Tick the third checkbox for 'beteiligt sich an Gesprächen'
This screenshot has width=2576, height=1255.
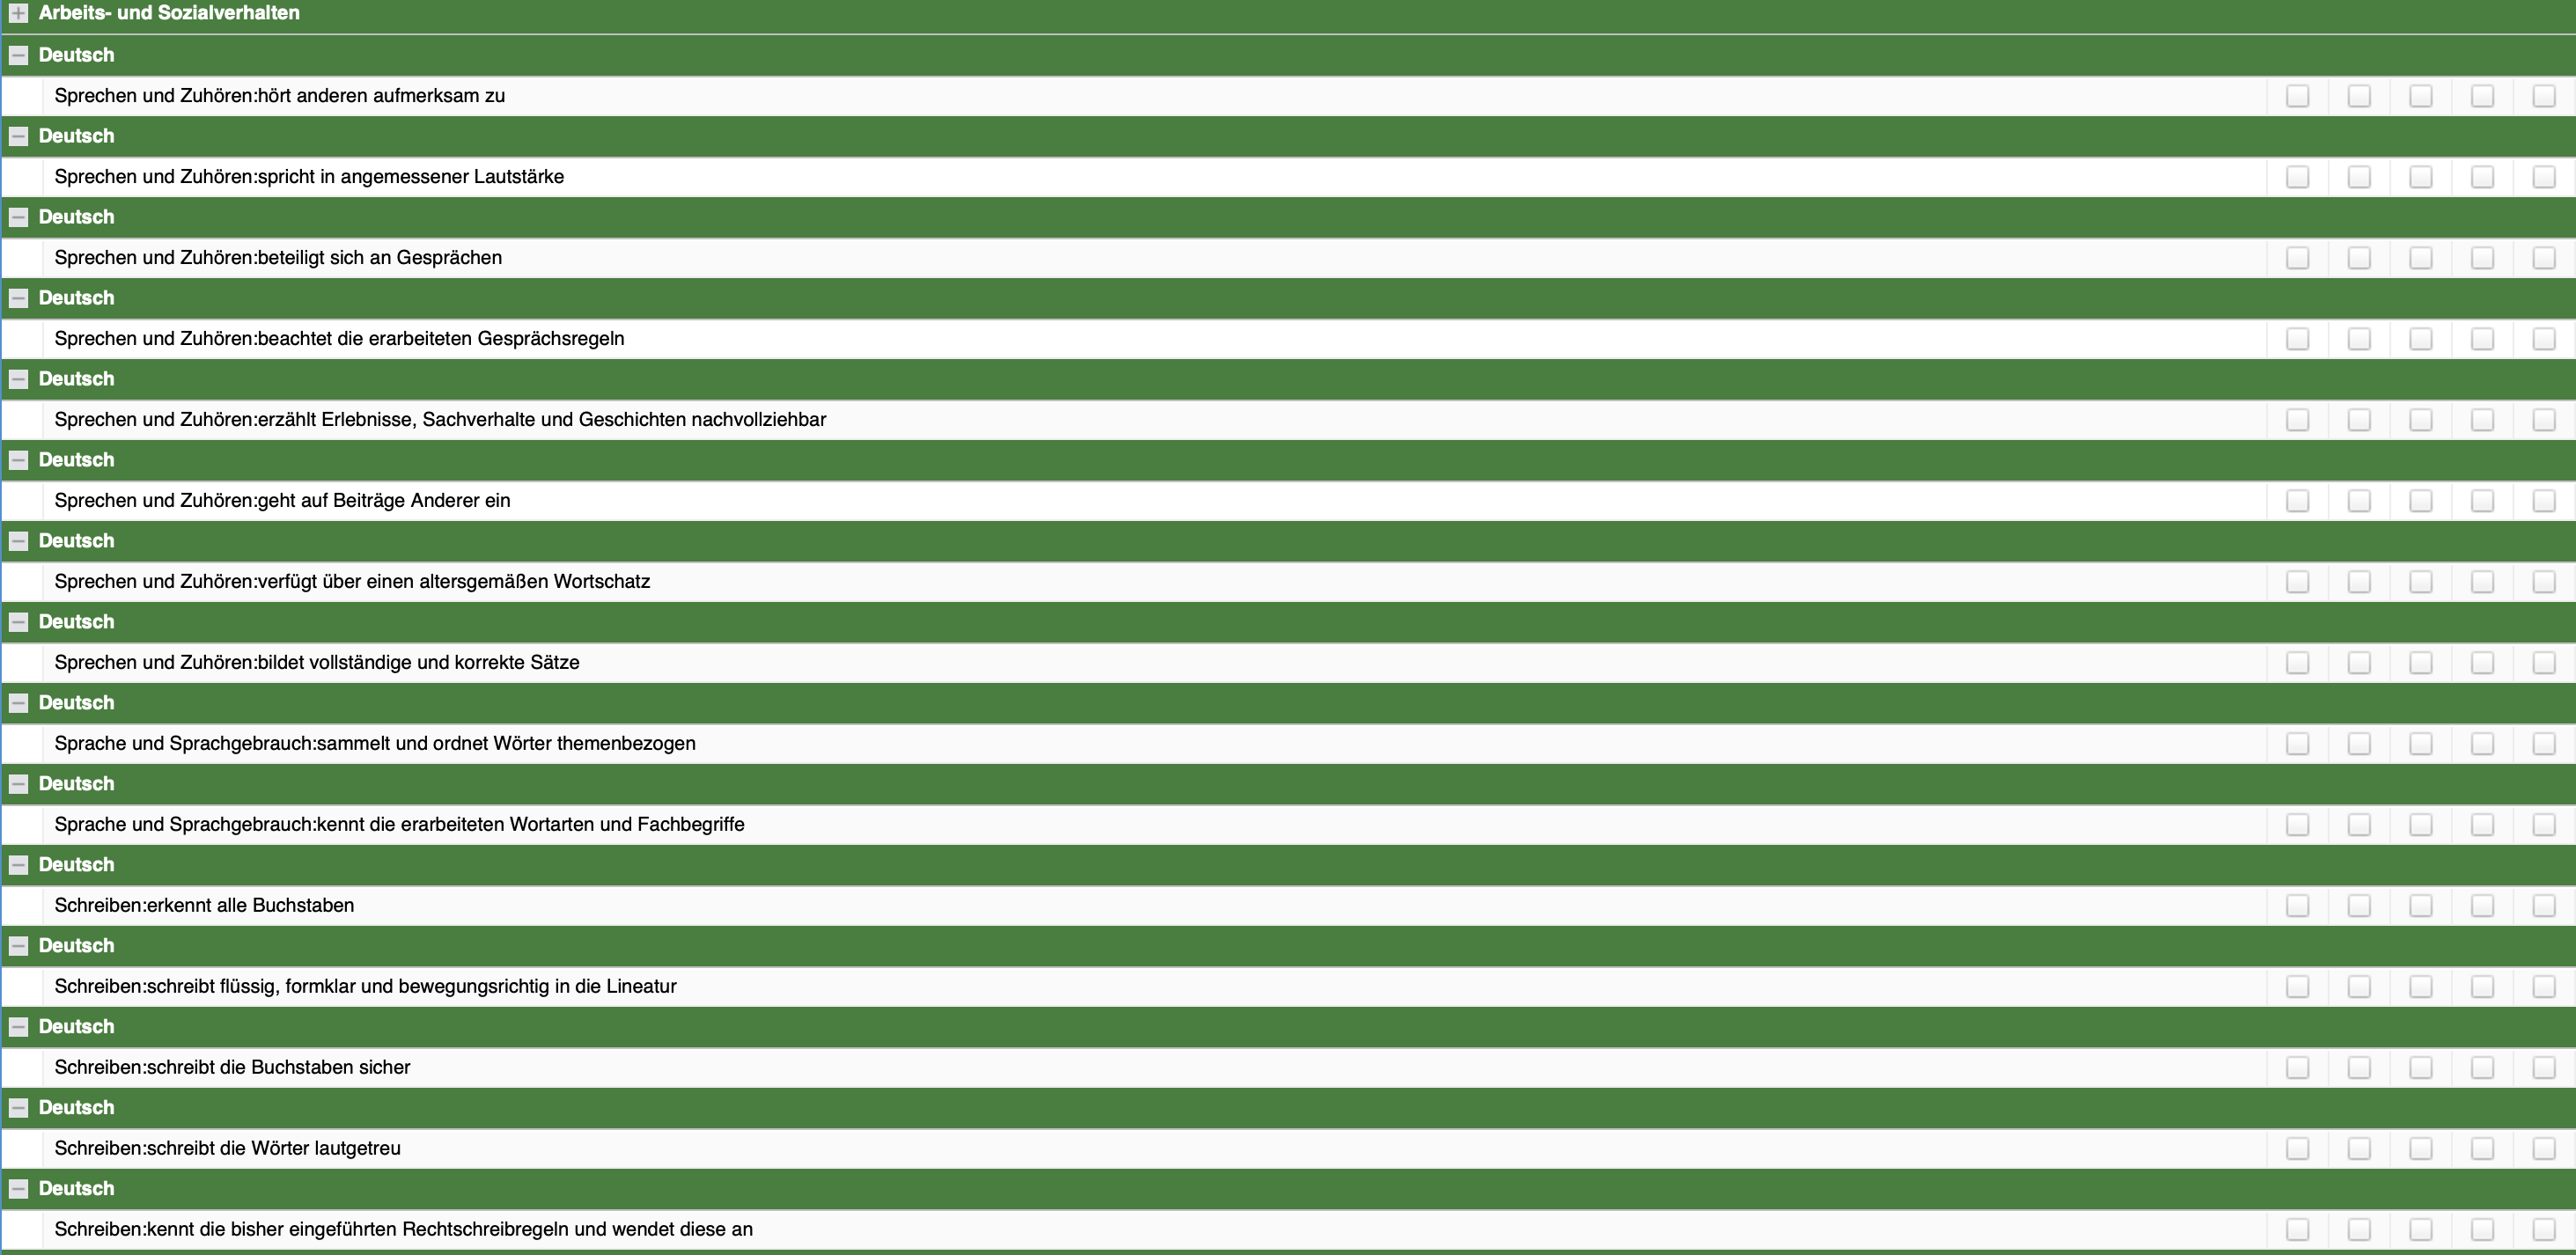pyautogui.click(x=2421, y=258)
